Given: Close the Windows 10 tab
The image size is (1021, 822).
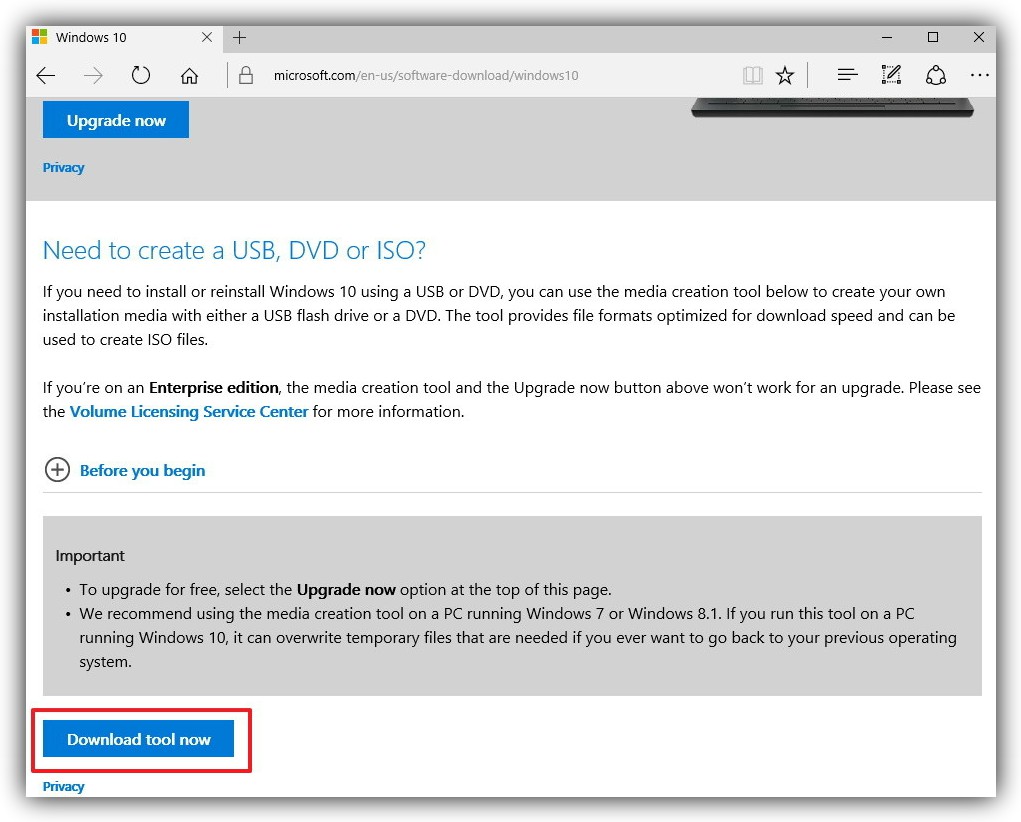Looking at the screenshot, I should pyautogui.click(x=207, y=37).
